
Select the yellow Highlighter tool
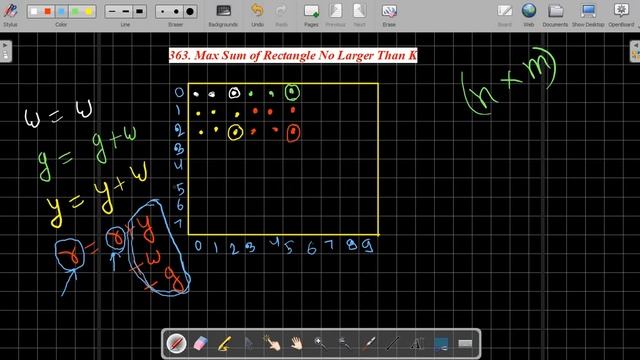pos(224,344)
